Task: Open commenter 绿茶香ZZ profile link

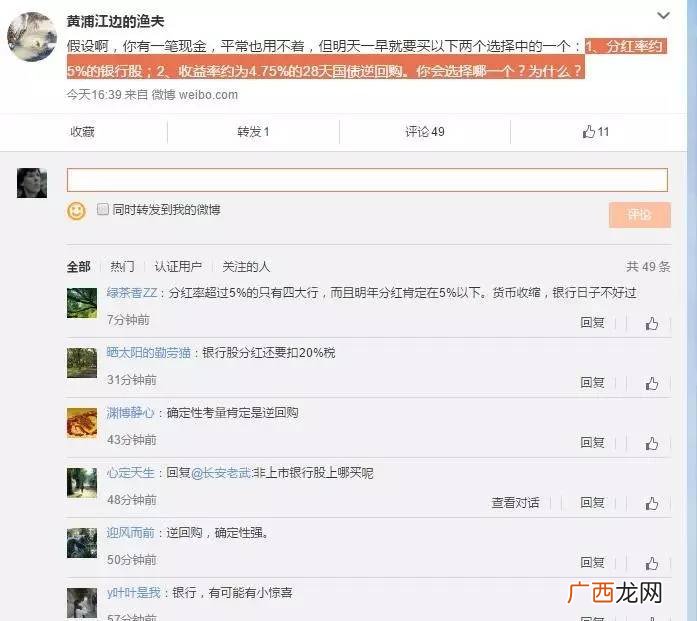Action: (132, 292)
